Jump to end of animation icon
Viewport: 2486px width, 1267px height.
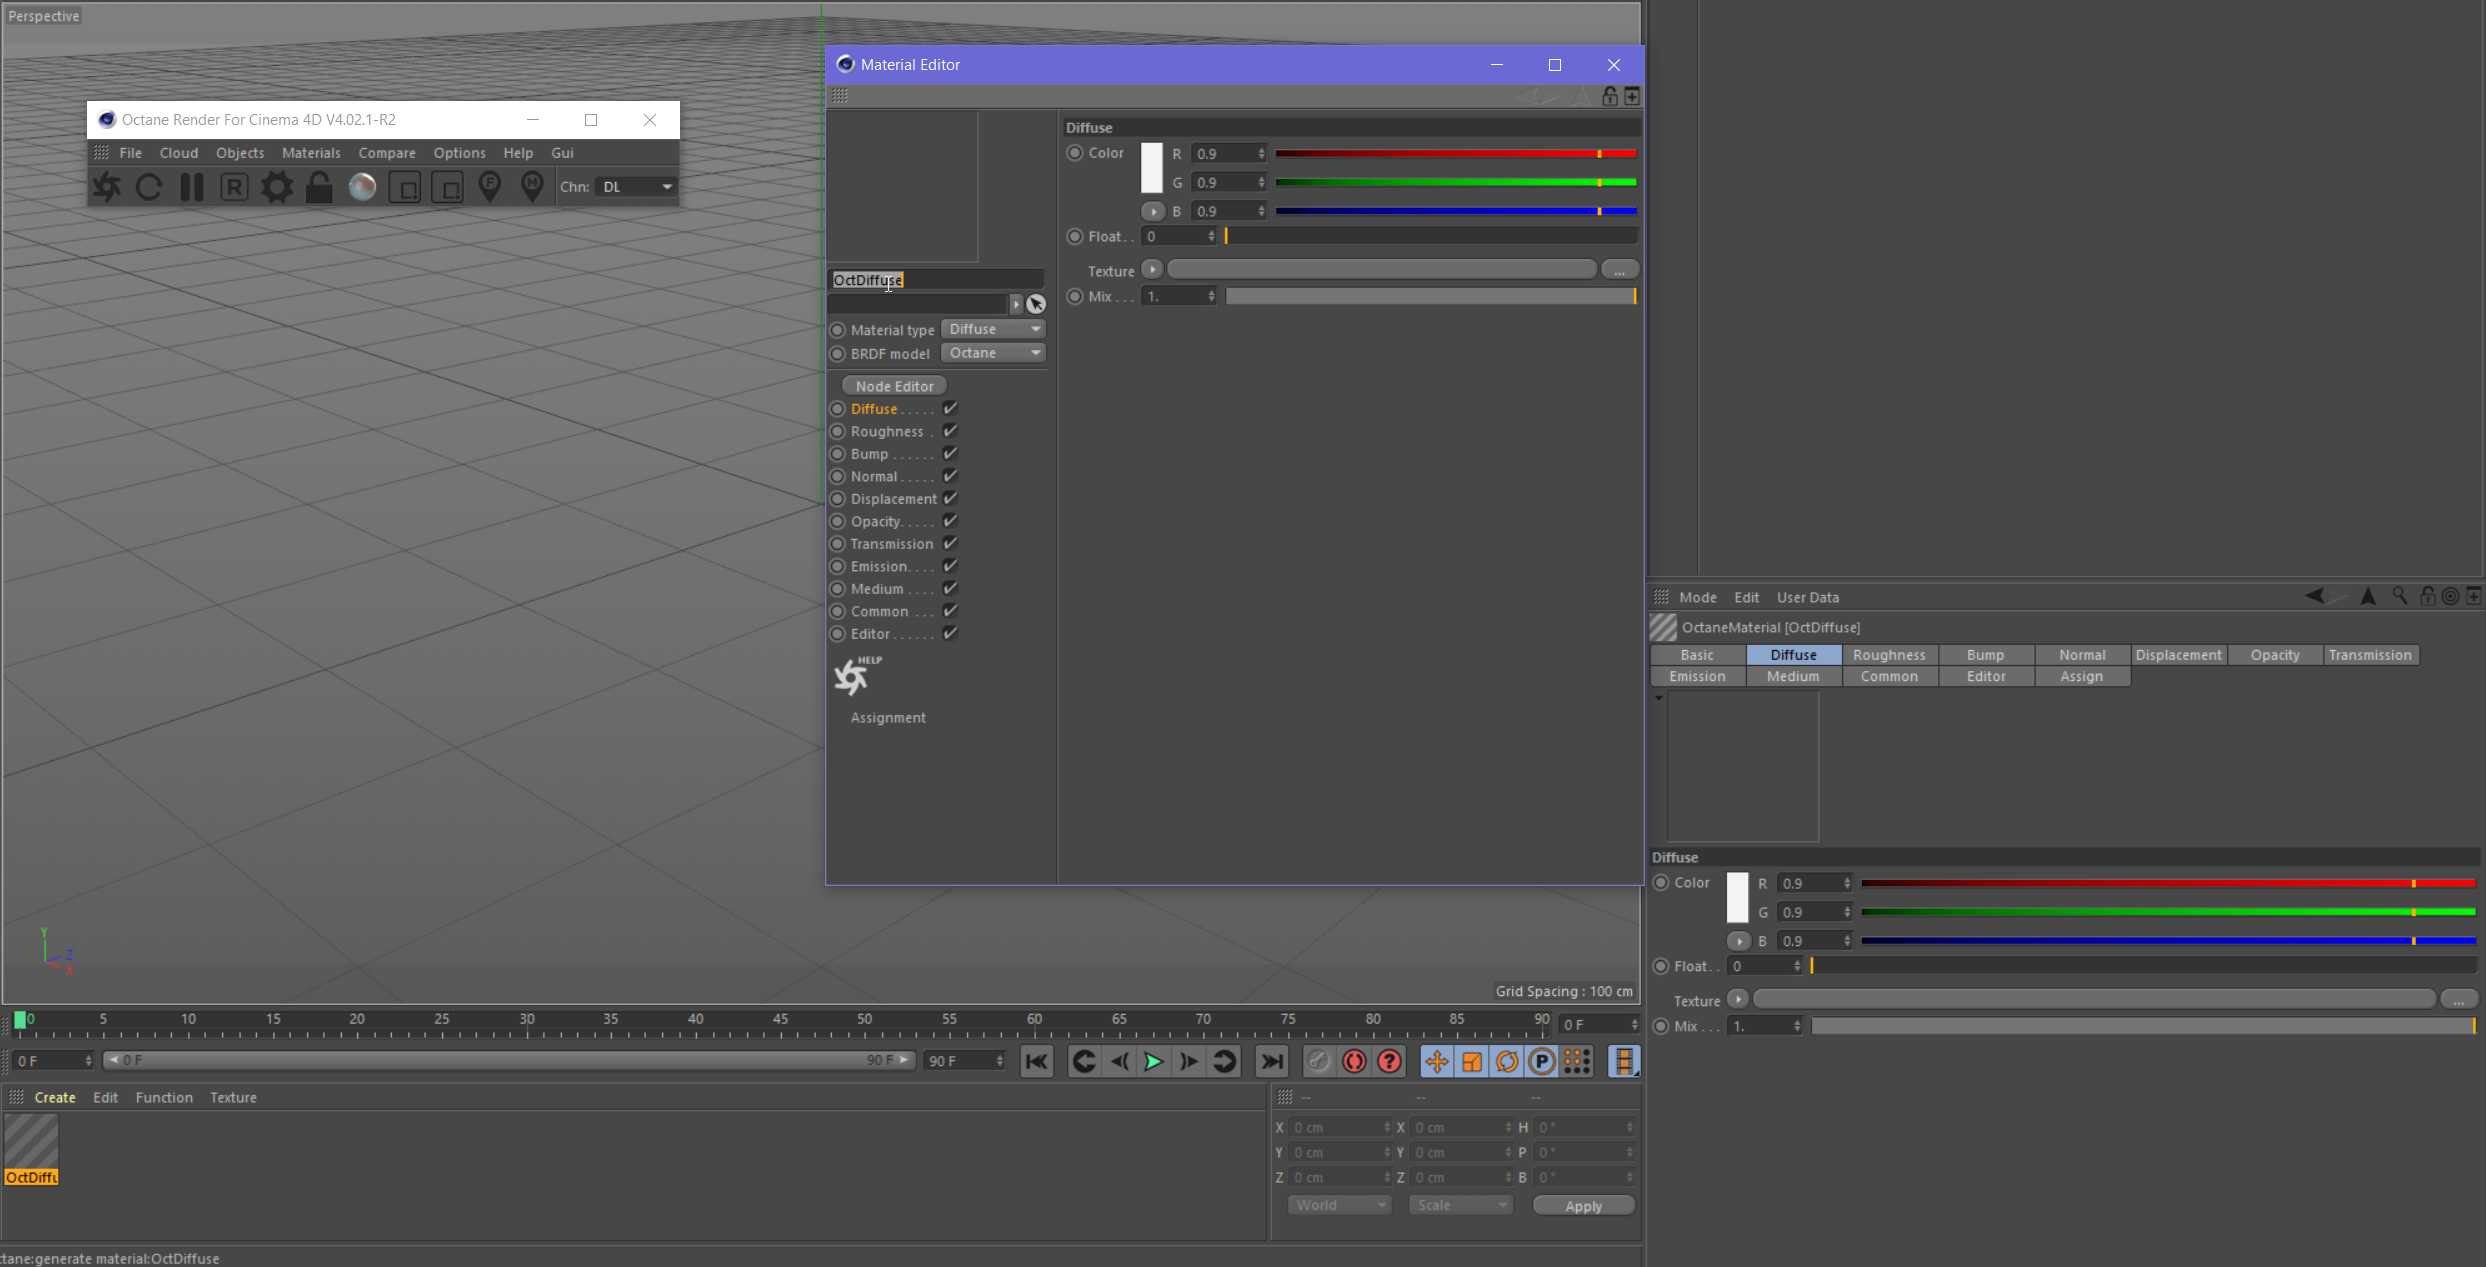click(1271, 1062)
